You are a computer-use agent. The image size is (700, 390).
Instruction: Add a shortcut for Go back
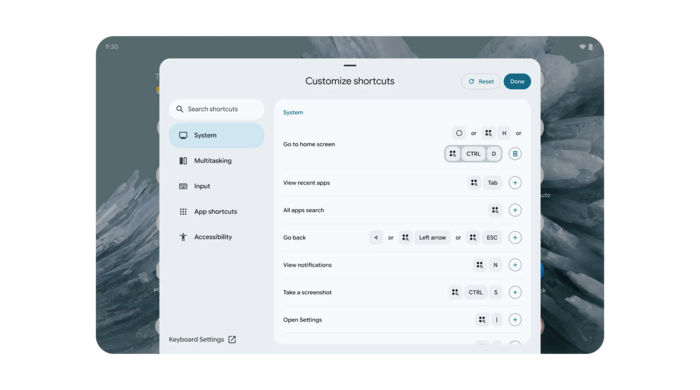(515, 237)
